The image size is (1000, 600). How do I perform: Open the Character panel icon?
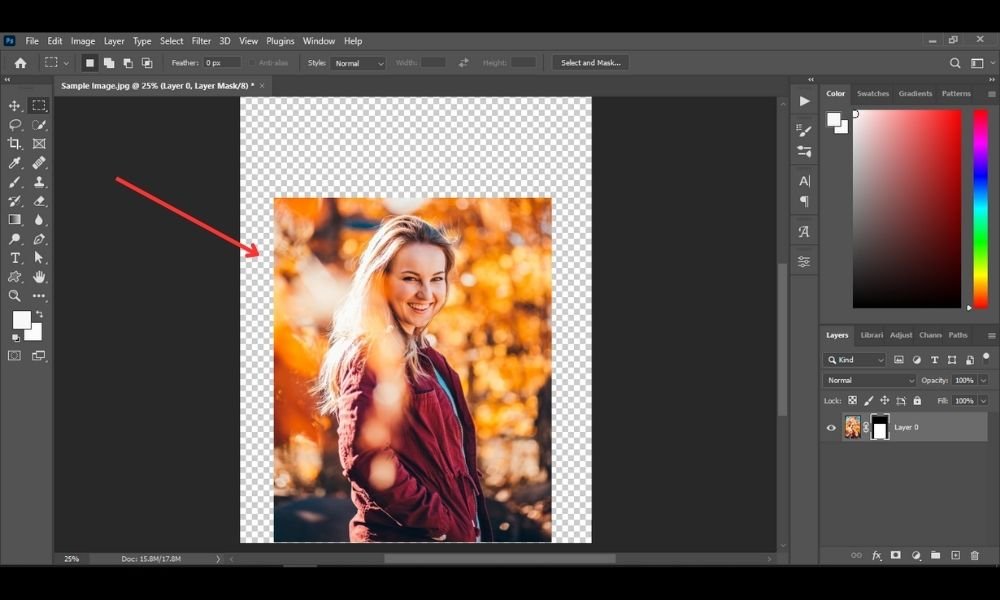pos(804,181)
